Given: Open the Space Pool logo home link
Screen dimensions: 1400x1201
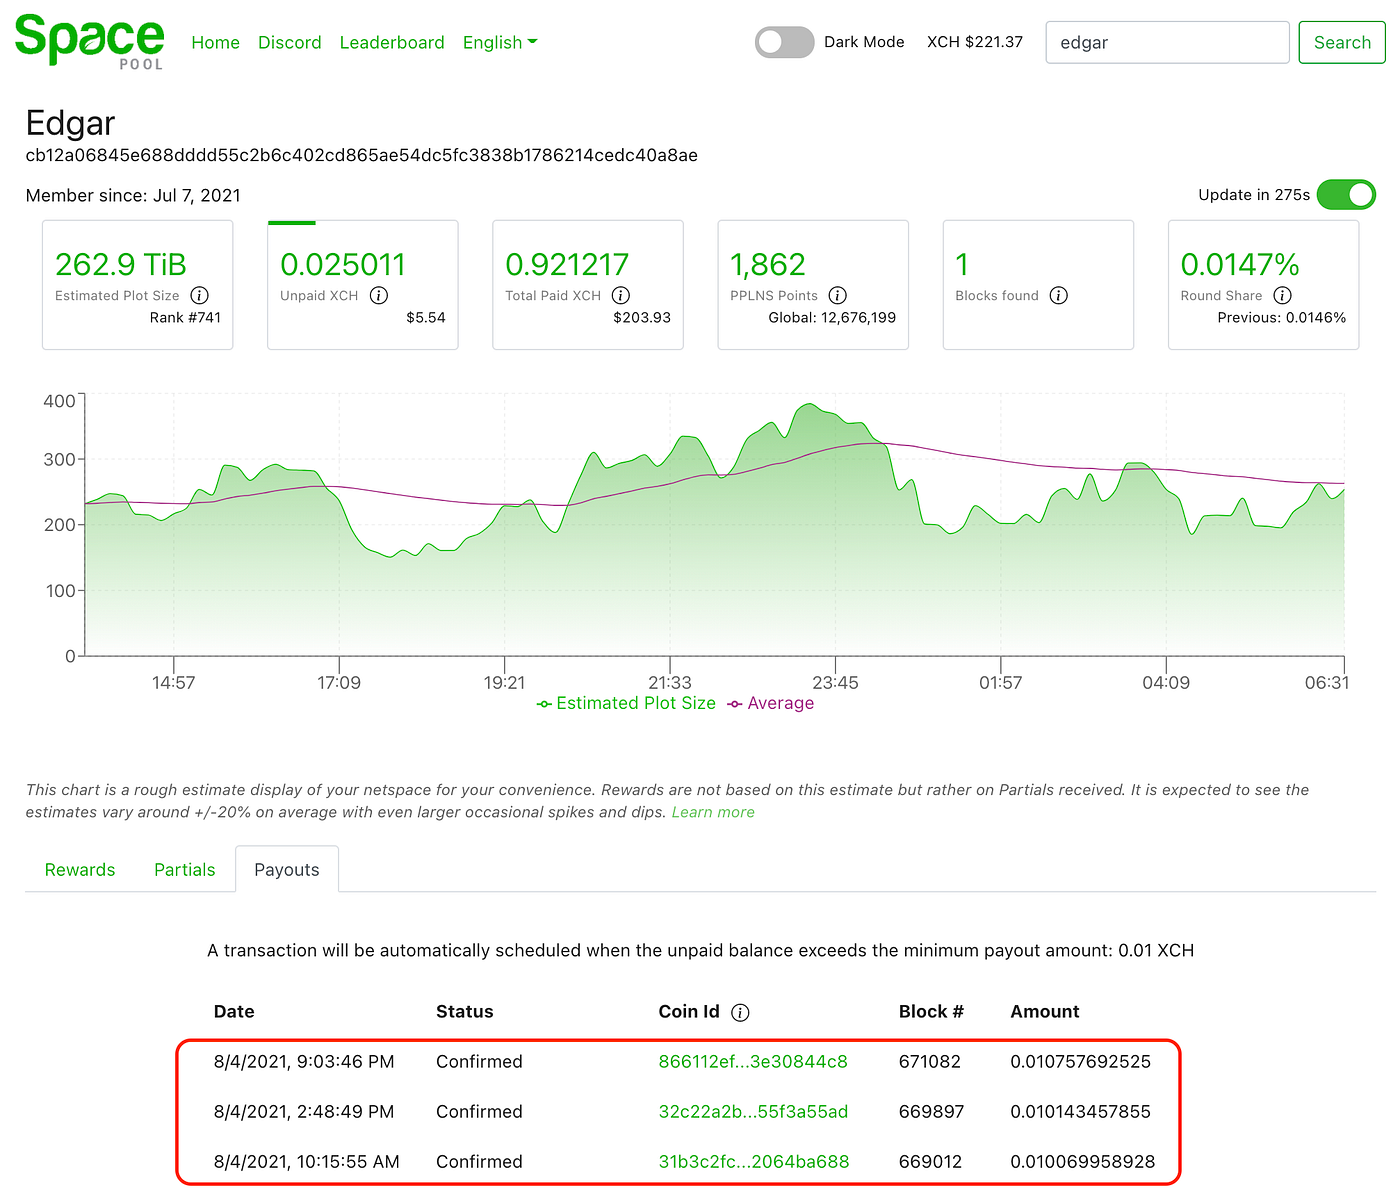Looking at the screenshot, I should click(x=89, y=42).
